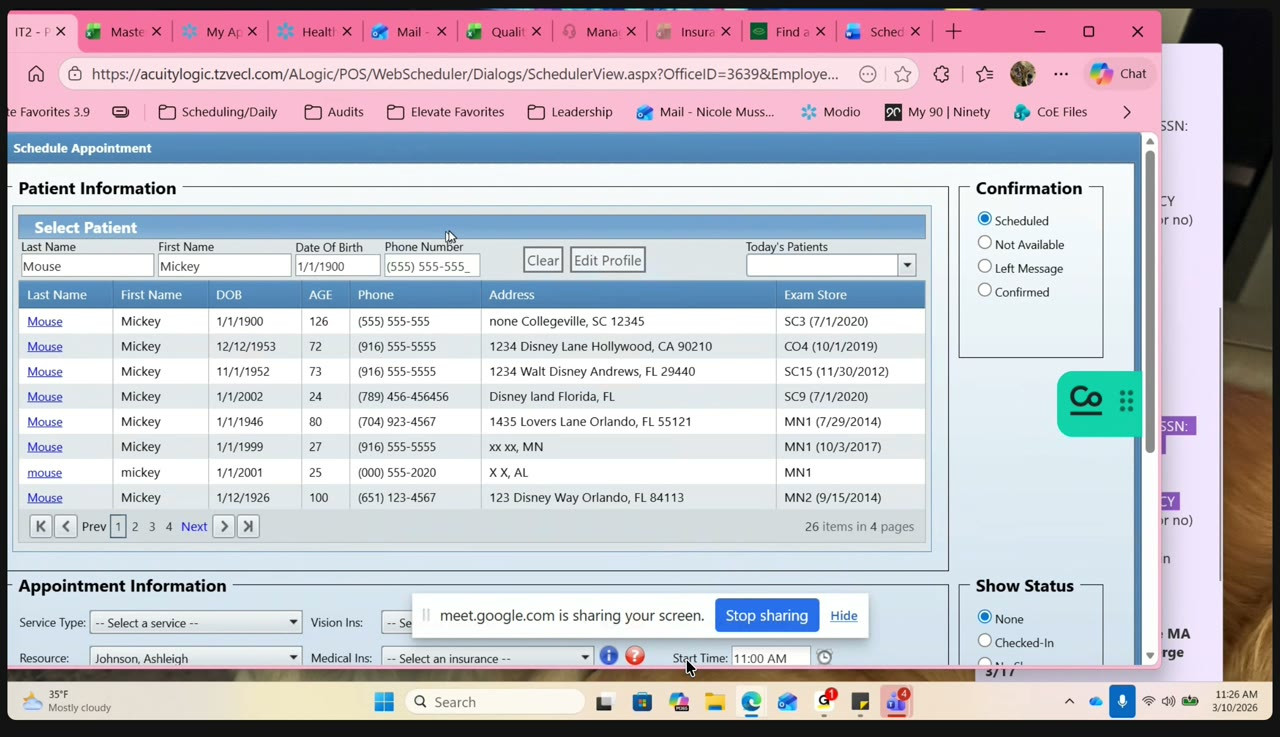Open browser profile avatar
This screenshot has height=737, width=1280.
1022,74
